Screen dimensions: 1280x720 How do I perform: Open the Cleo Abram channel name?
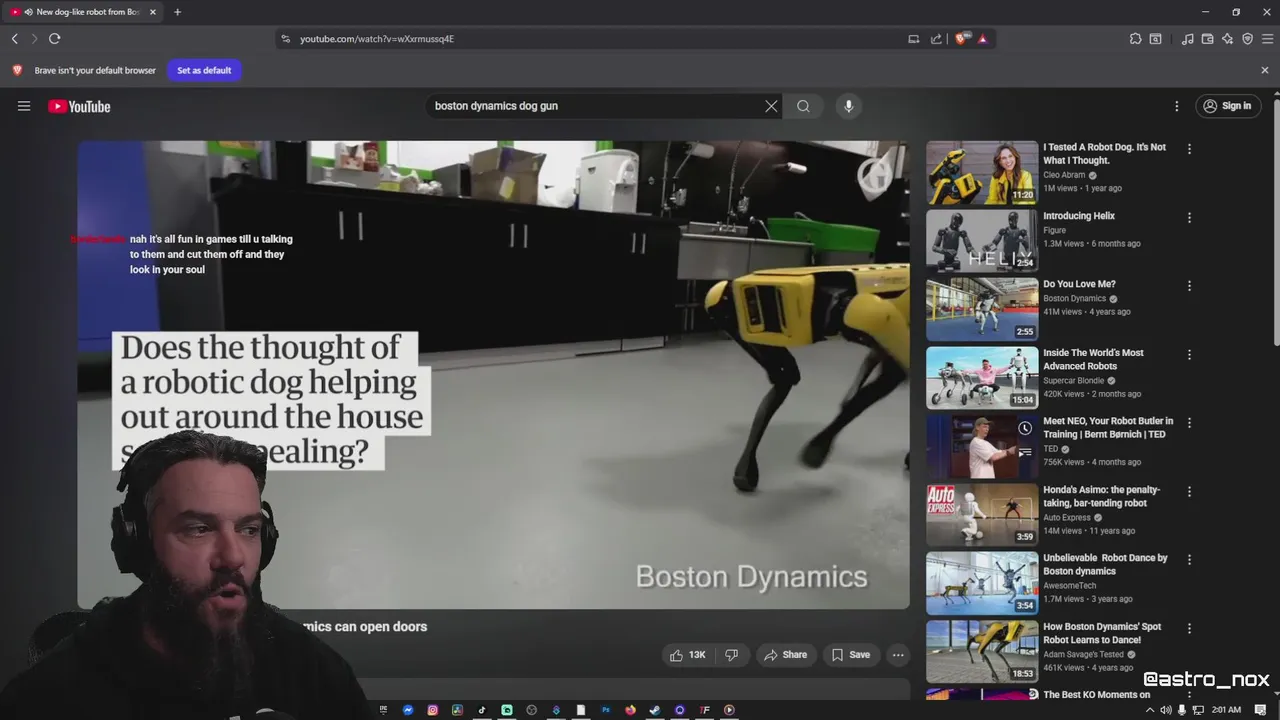pos(1064,175)
